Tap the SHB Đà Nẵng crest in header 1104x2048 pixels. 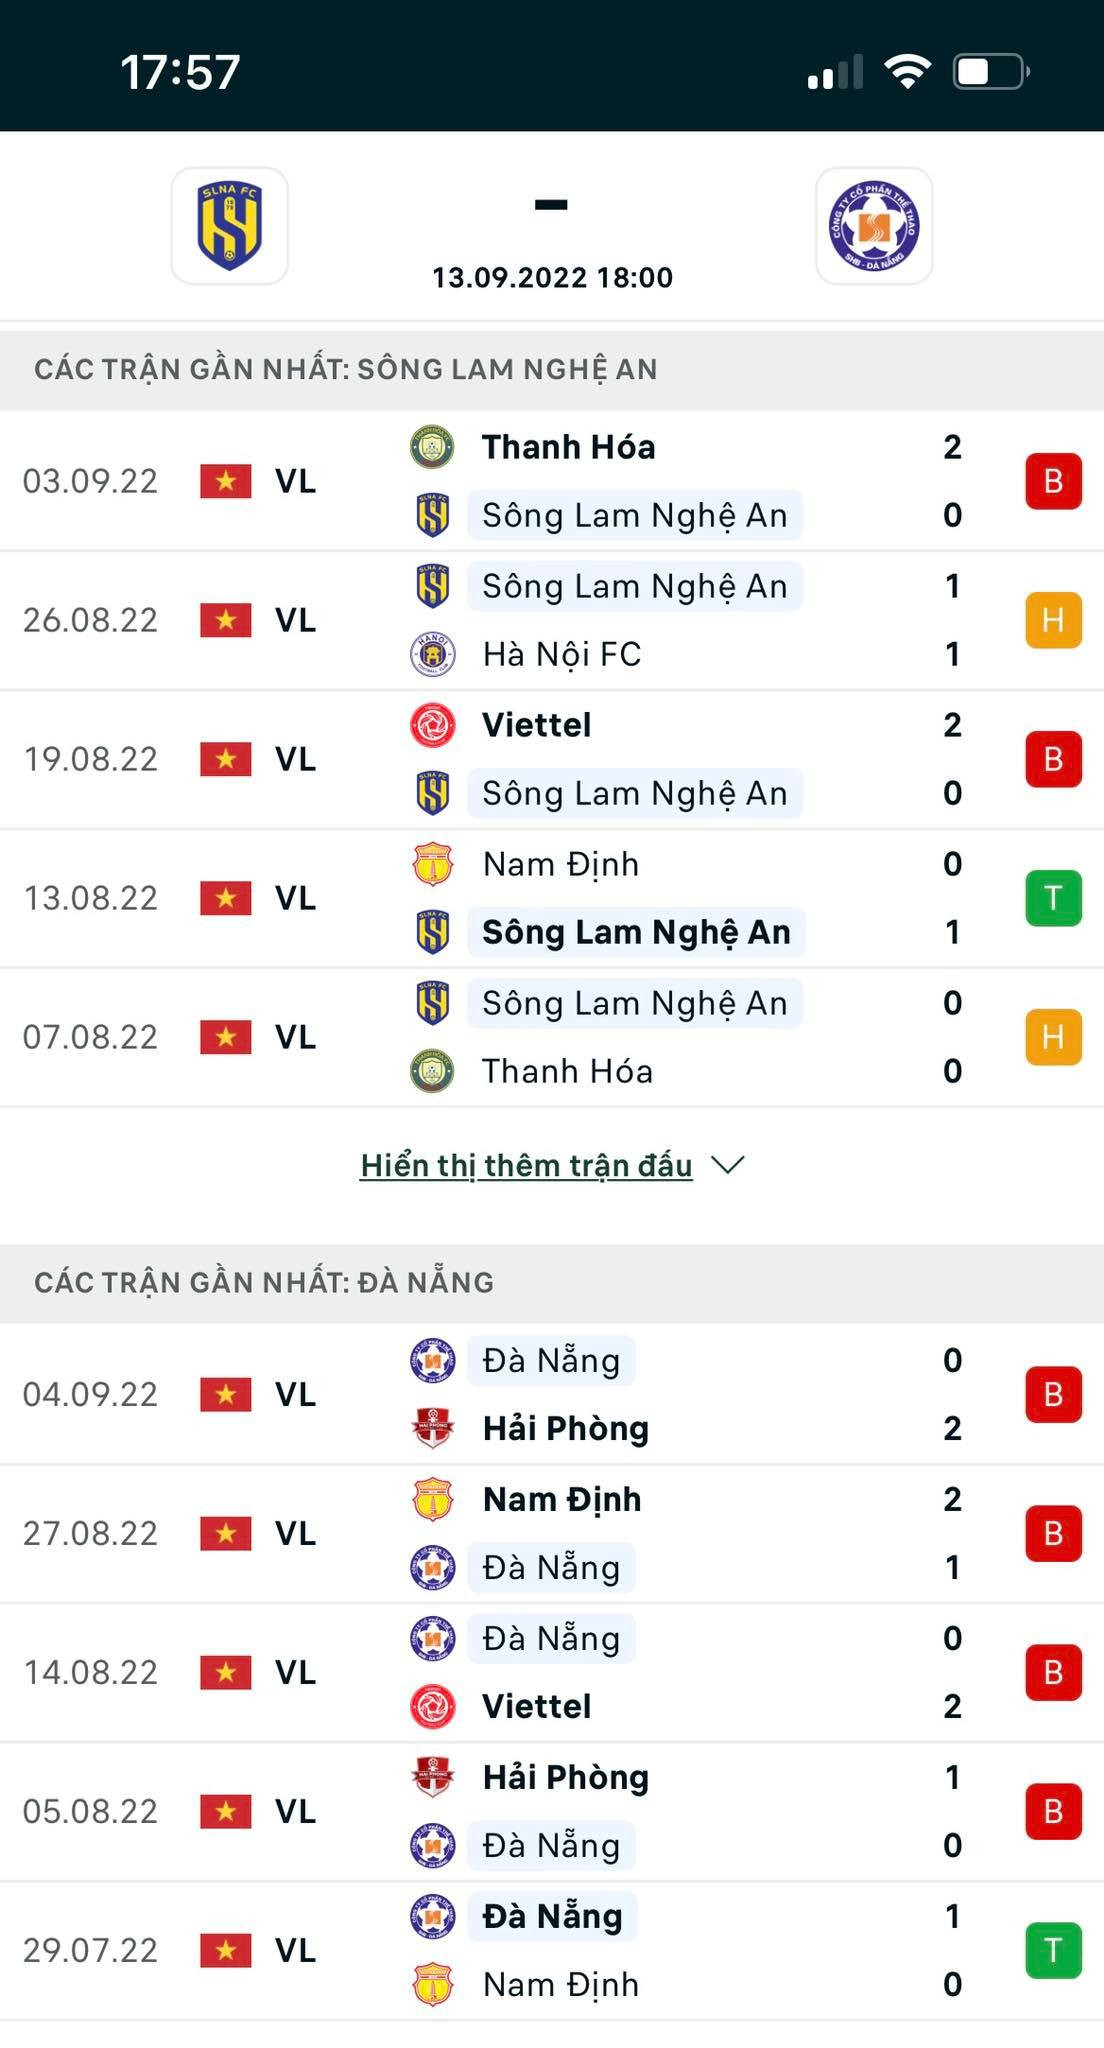click(x=874, y=226)
